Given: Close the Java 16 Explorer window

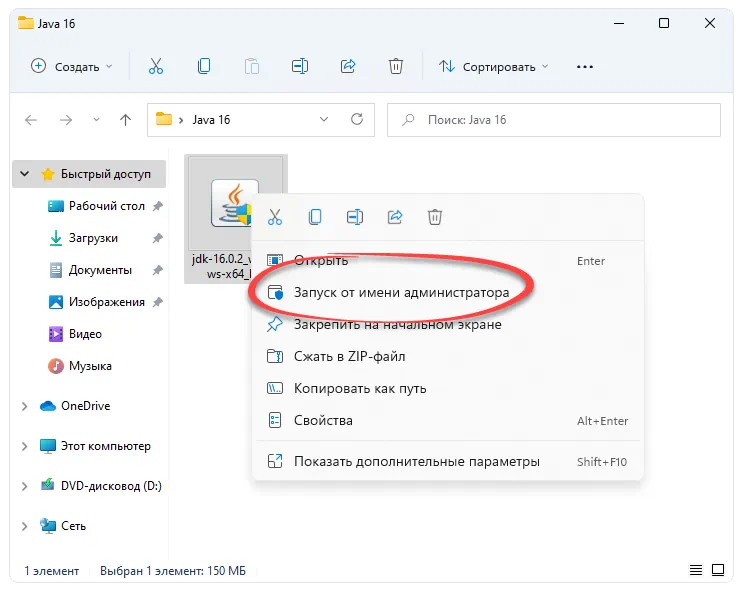Looking at the screenshot, I should pyautogui.click(x=710, y=23).
